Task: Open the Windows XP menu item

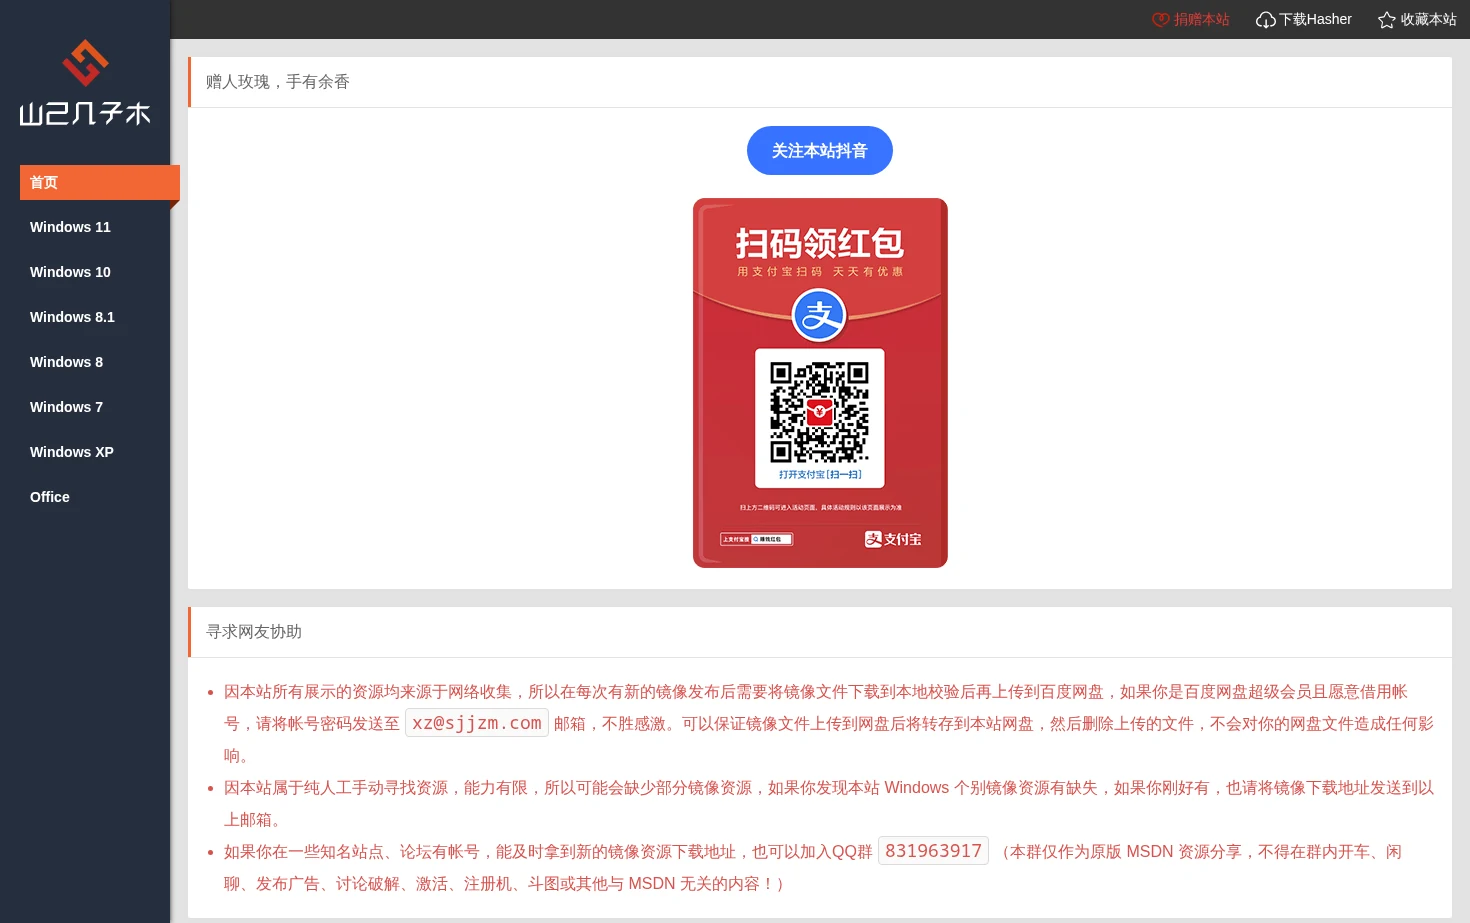Action: [72, 452]
